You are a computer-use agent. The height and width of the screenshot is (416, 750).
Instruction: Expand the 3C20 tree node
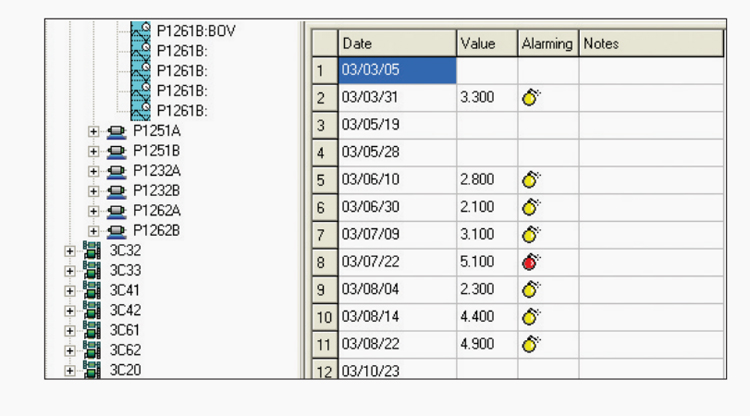coord(70,370)
